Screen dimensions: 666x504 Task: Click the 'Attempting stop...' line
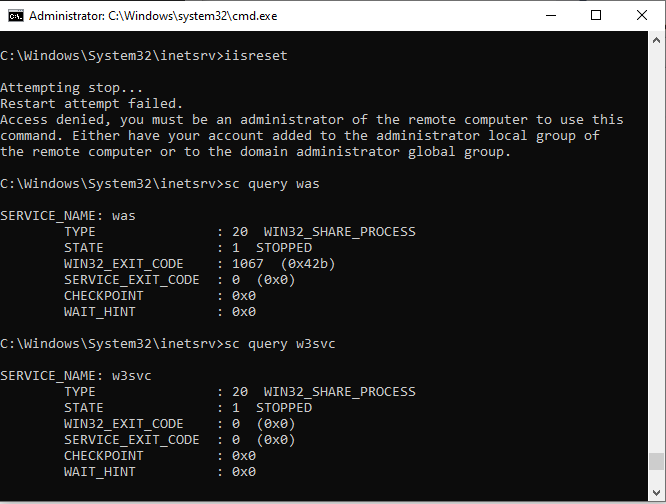pyautogui.click(x=71, y=88)
